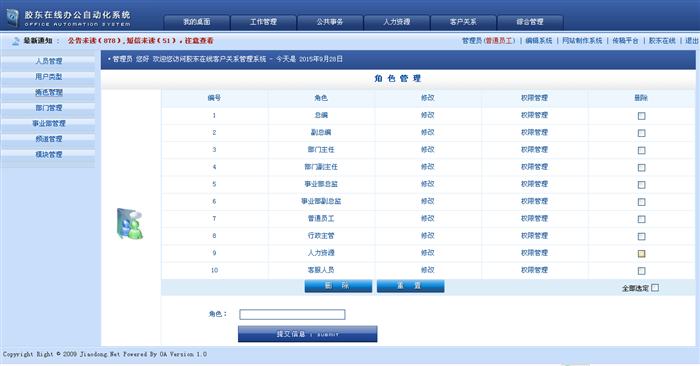
Task: Click 修改 for the 客服人员 role
Action: coord(428,270)
